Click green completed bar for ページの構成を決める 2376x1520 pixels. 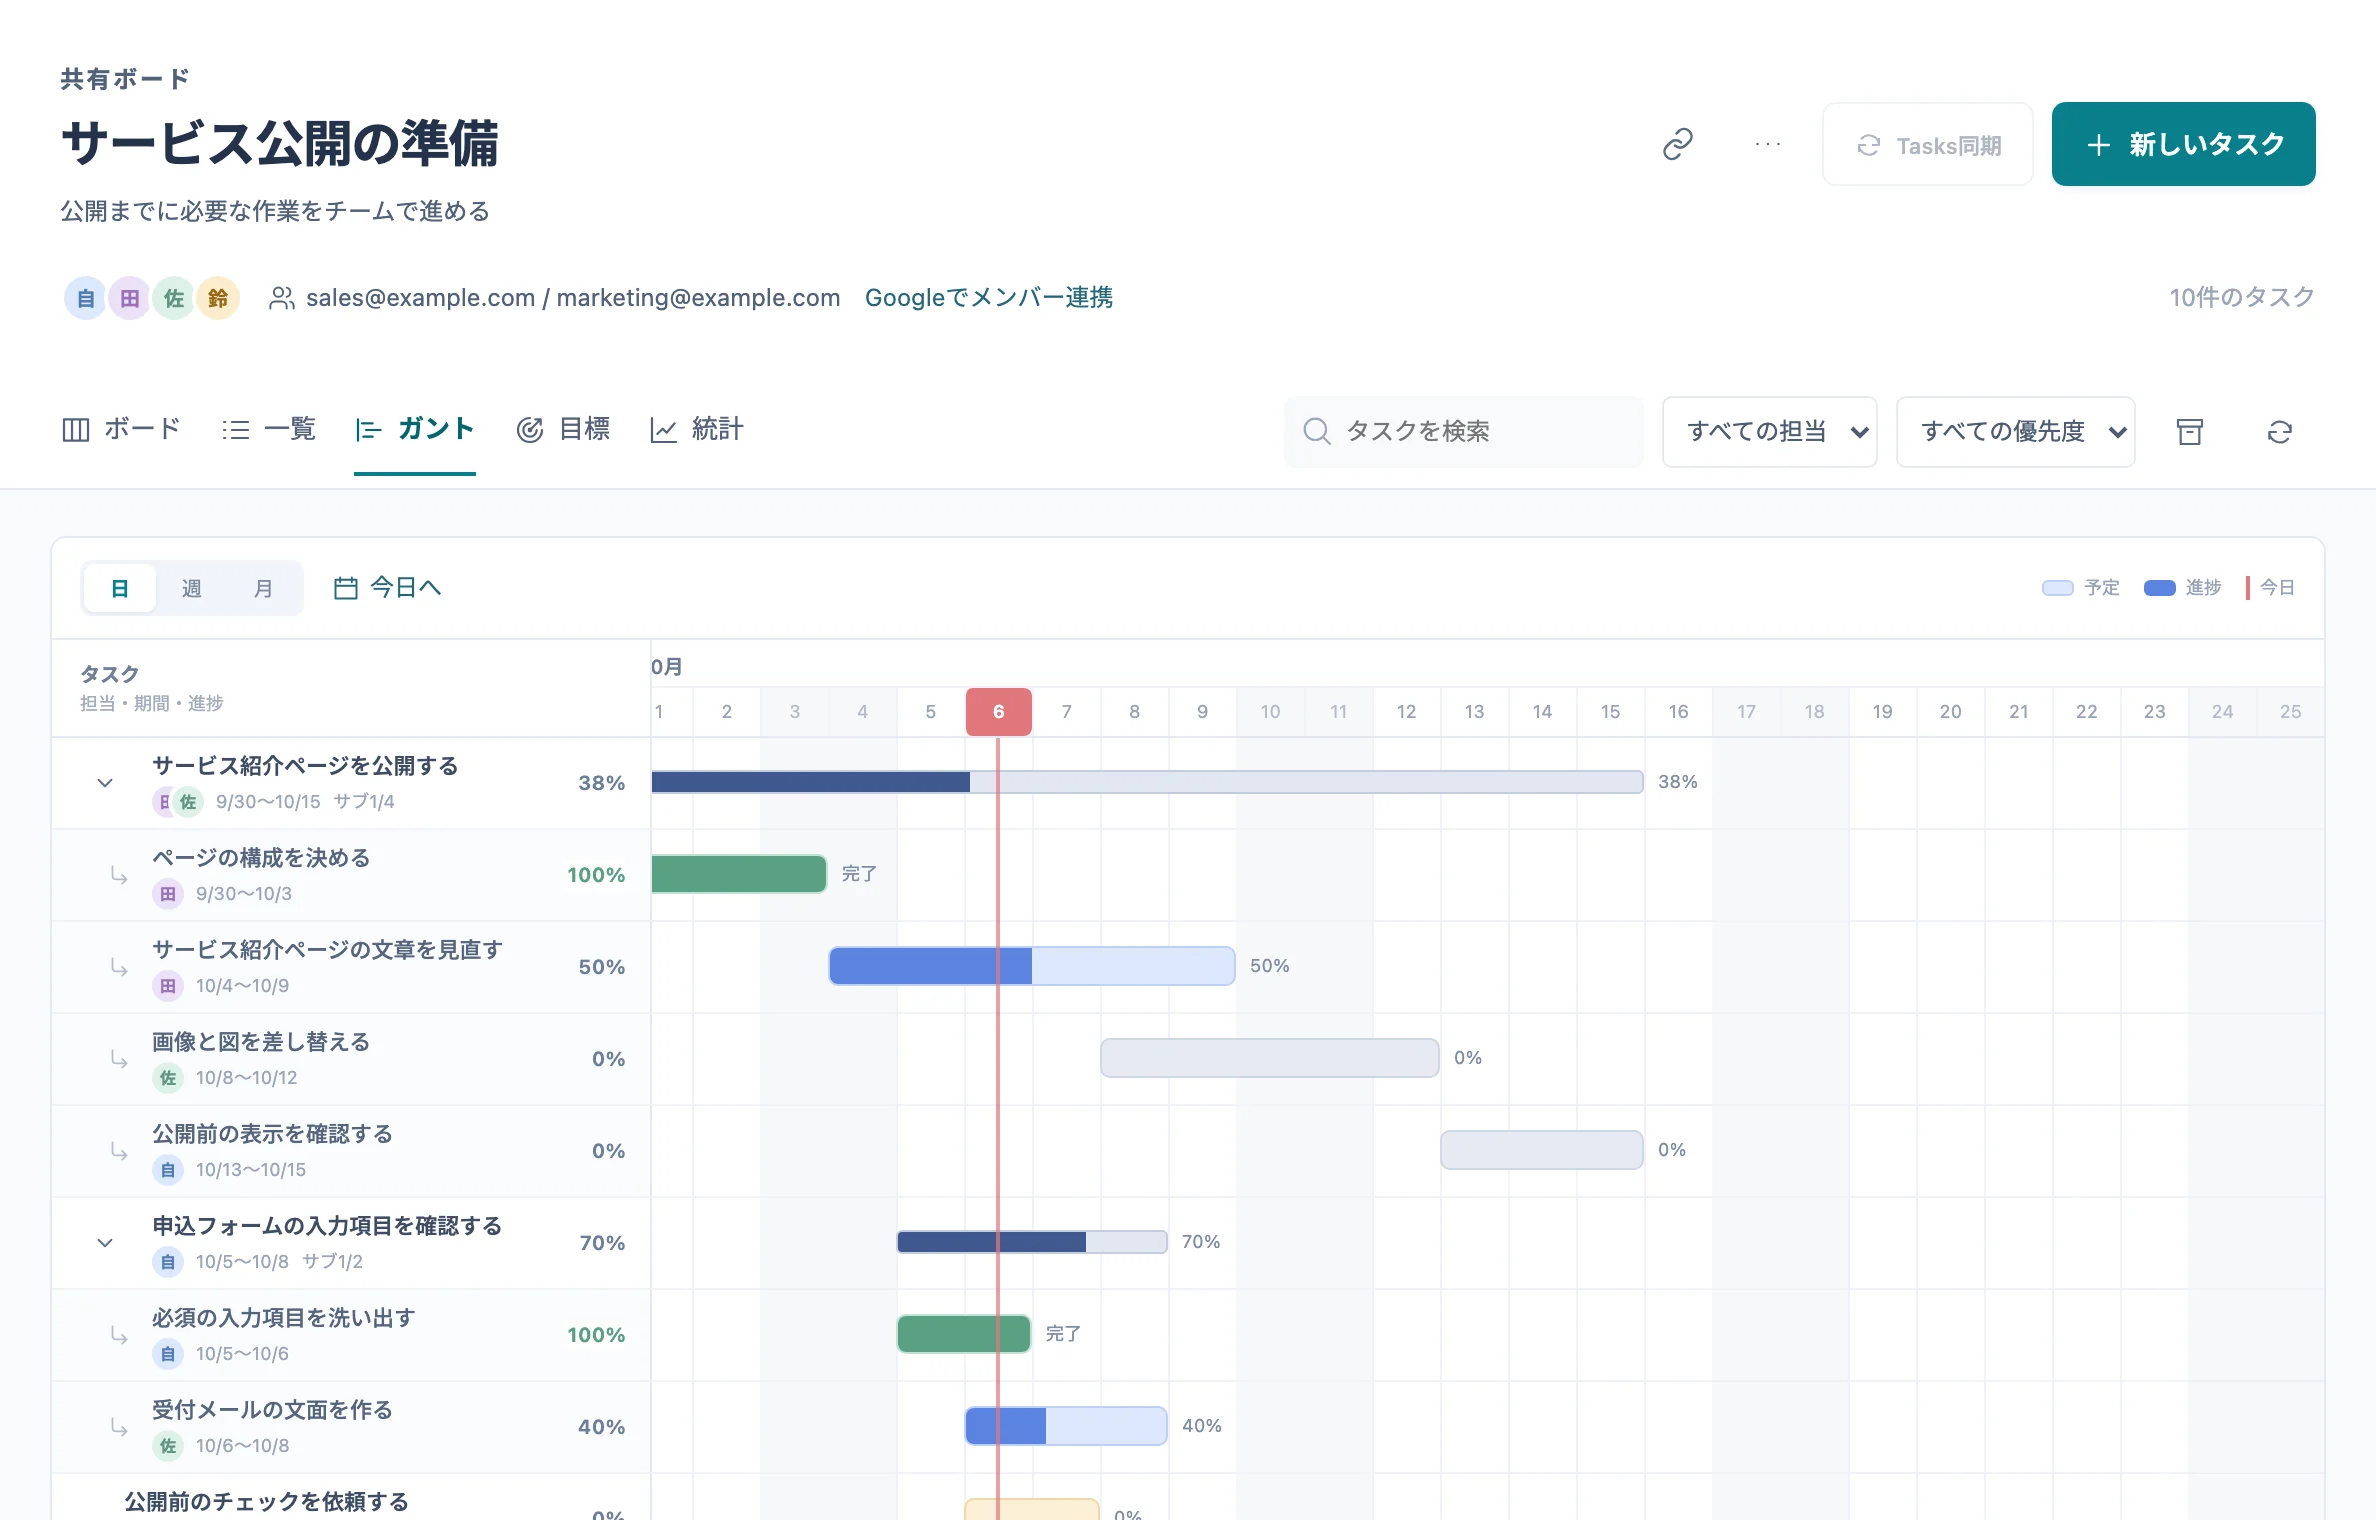tap(739, 874)
